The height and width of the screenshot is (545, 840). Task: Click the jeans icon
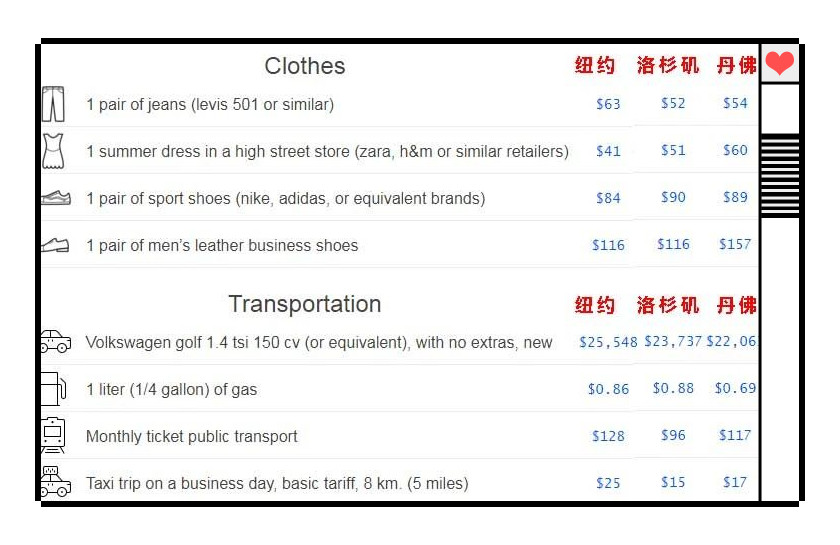(53, 104)
